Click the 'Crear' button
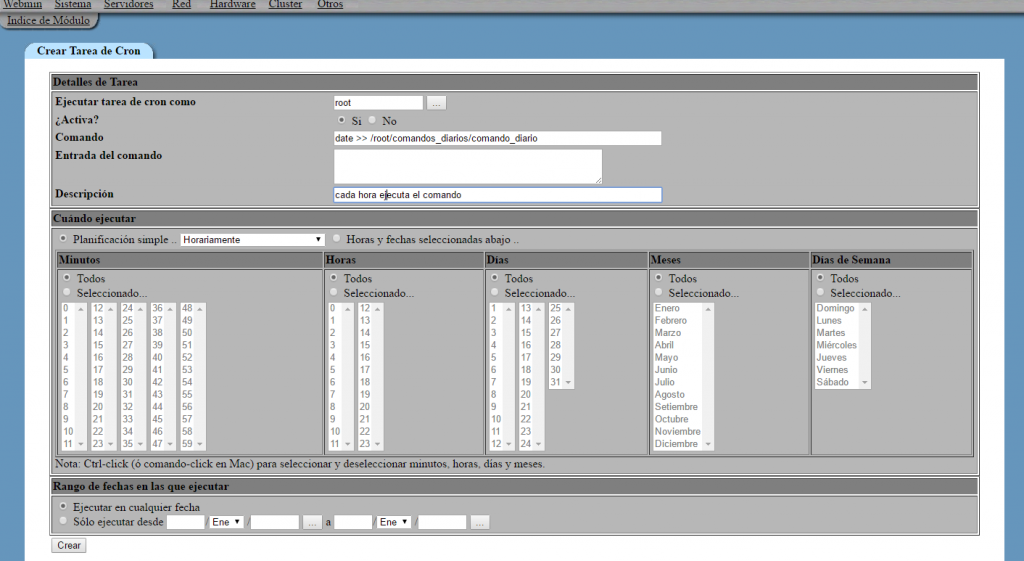Viewport: 1024px width, 561px height. [69, 545]
